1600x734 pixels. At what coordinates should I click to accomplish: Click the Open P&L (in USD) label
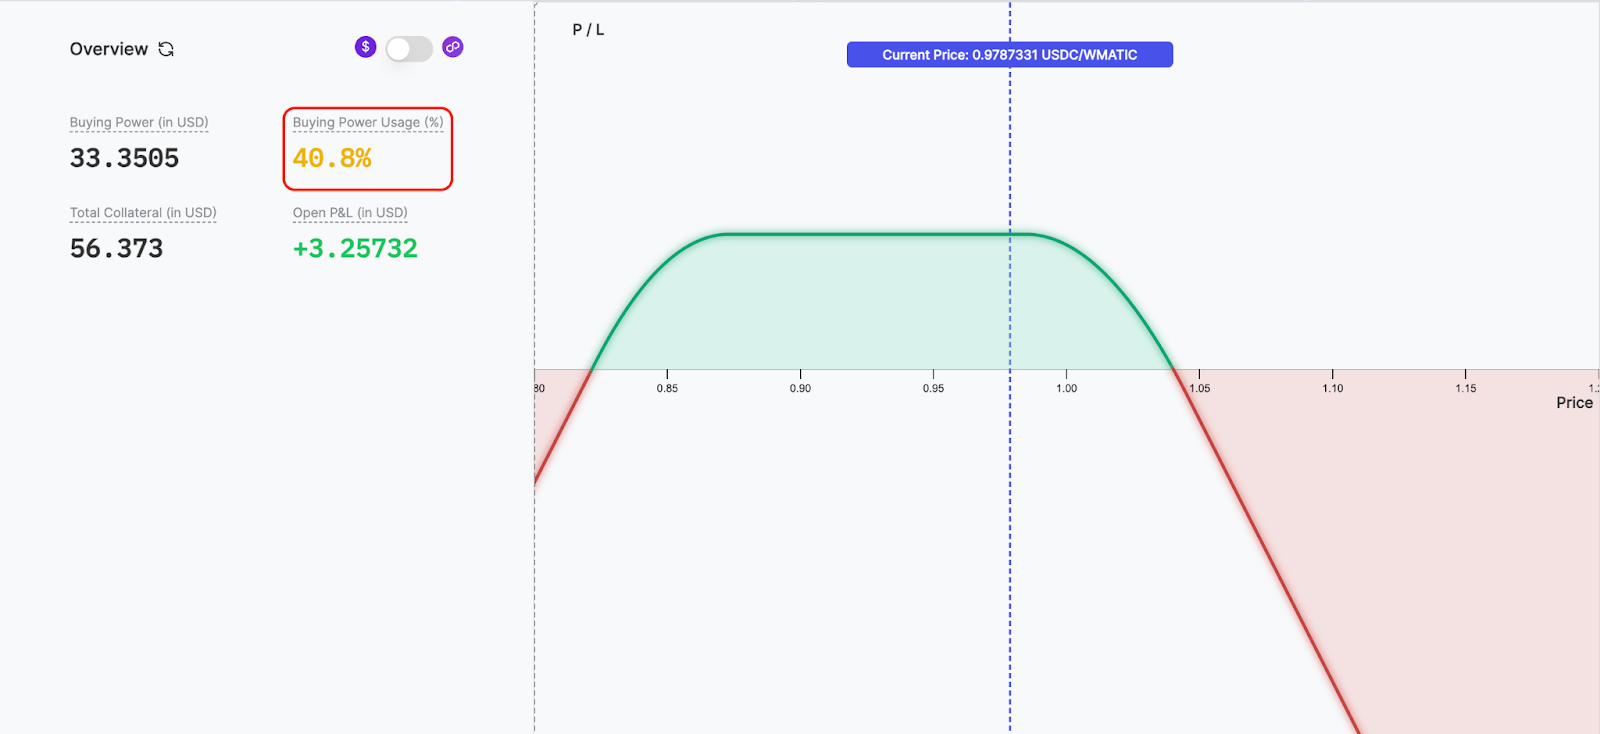pyautogui.click(x=350, y=213)
